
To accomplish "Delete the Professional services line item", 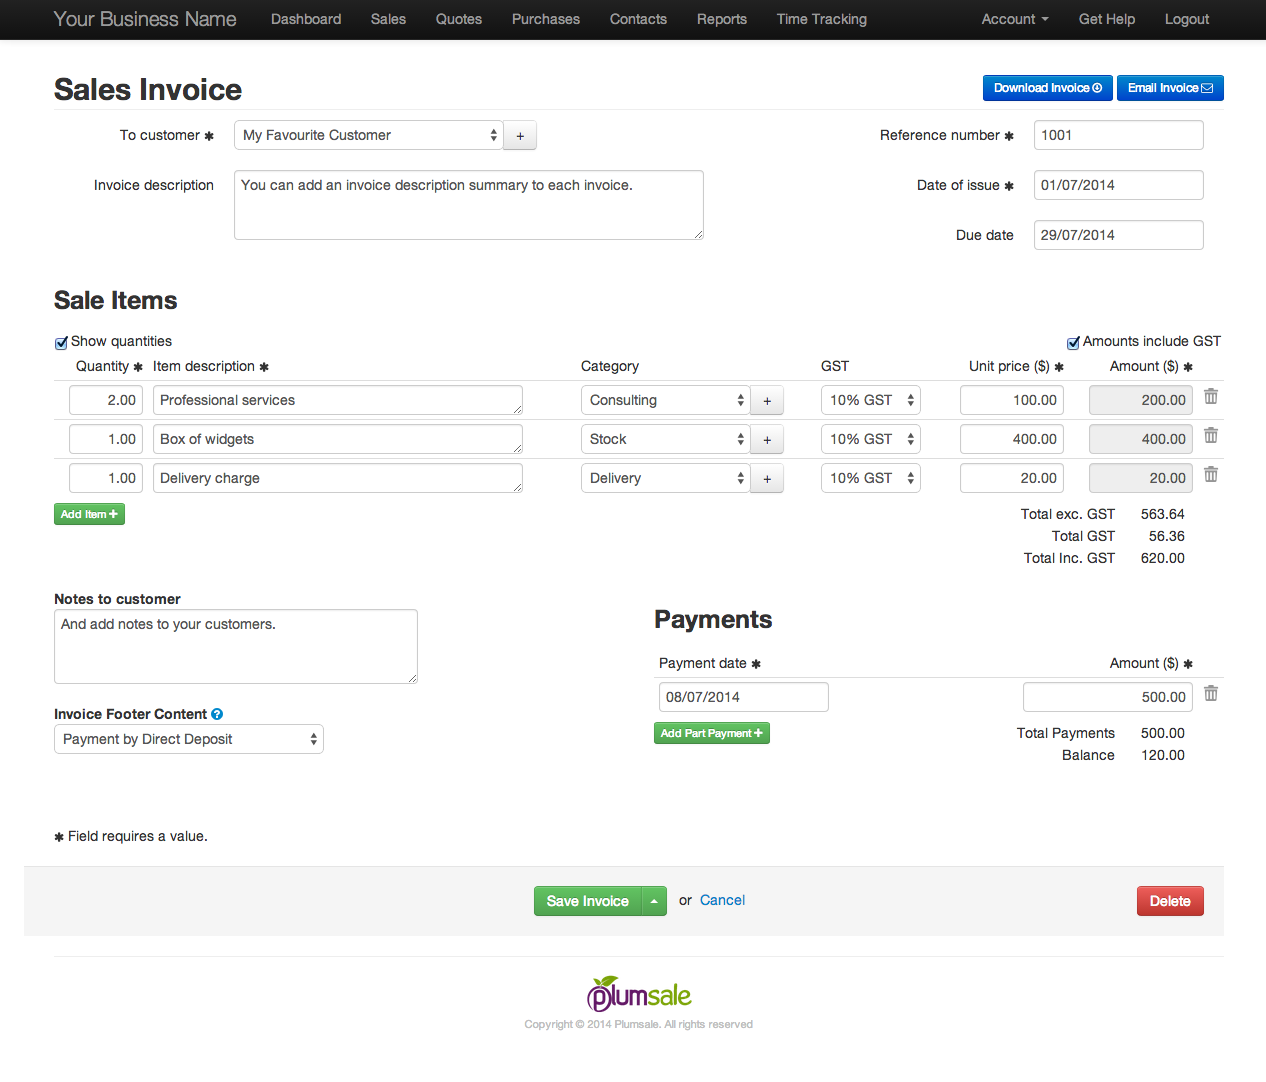I will 1211,397.
